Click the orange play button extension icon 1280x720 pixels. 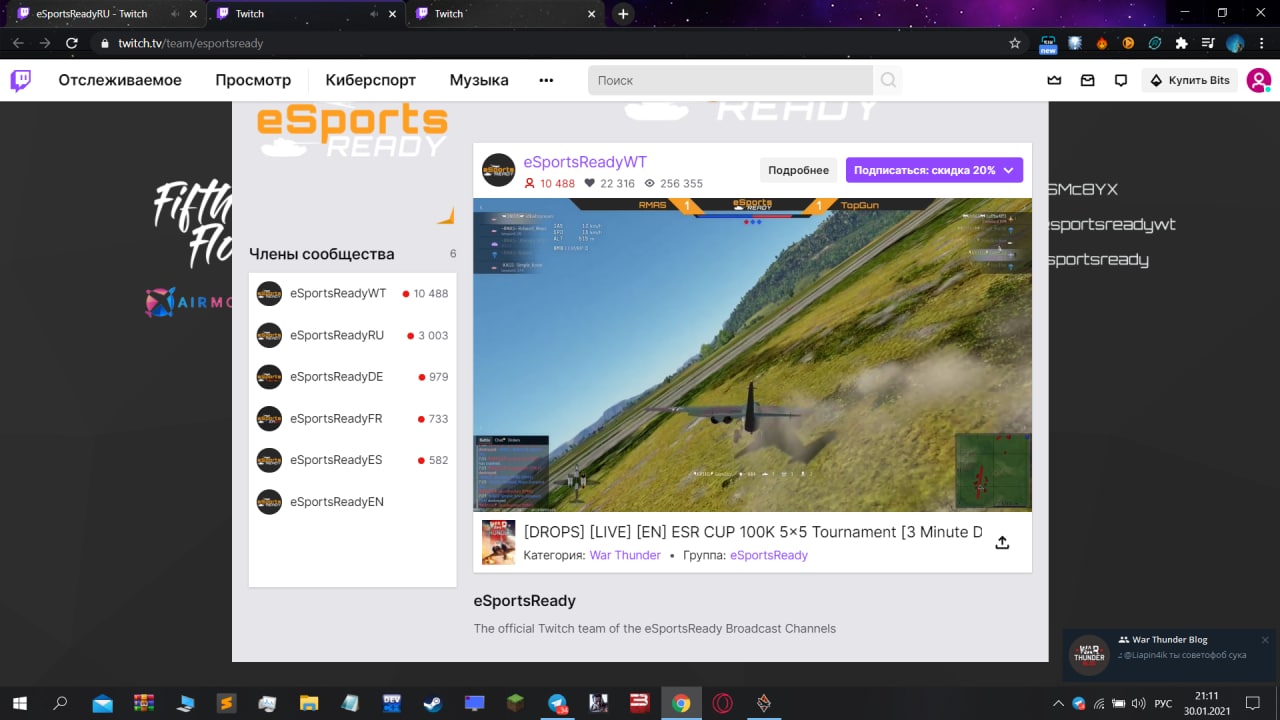coord(1128,43)
